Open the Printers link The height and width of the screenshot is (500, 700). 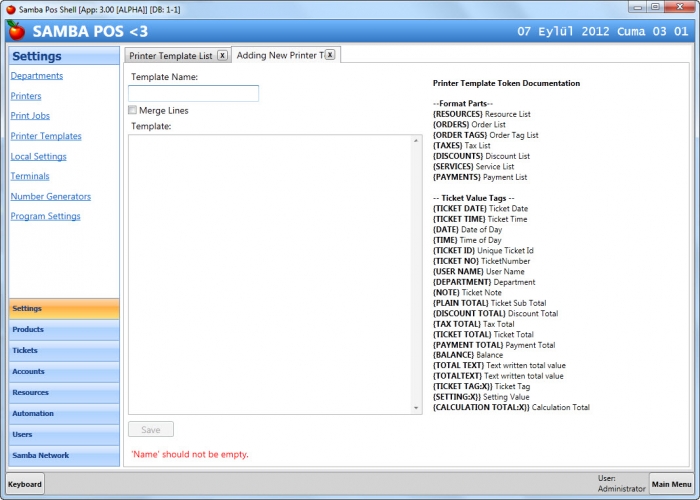pos(26,96)
